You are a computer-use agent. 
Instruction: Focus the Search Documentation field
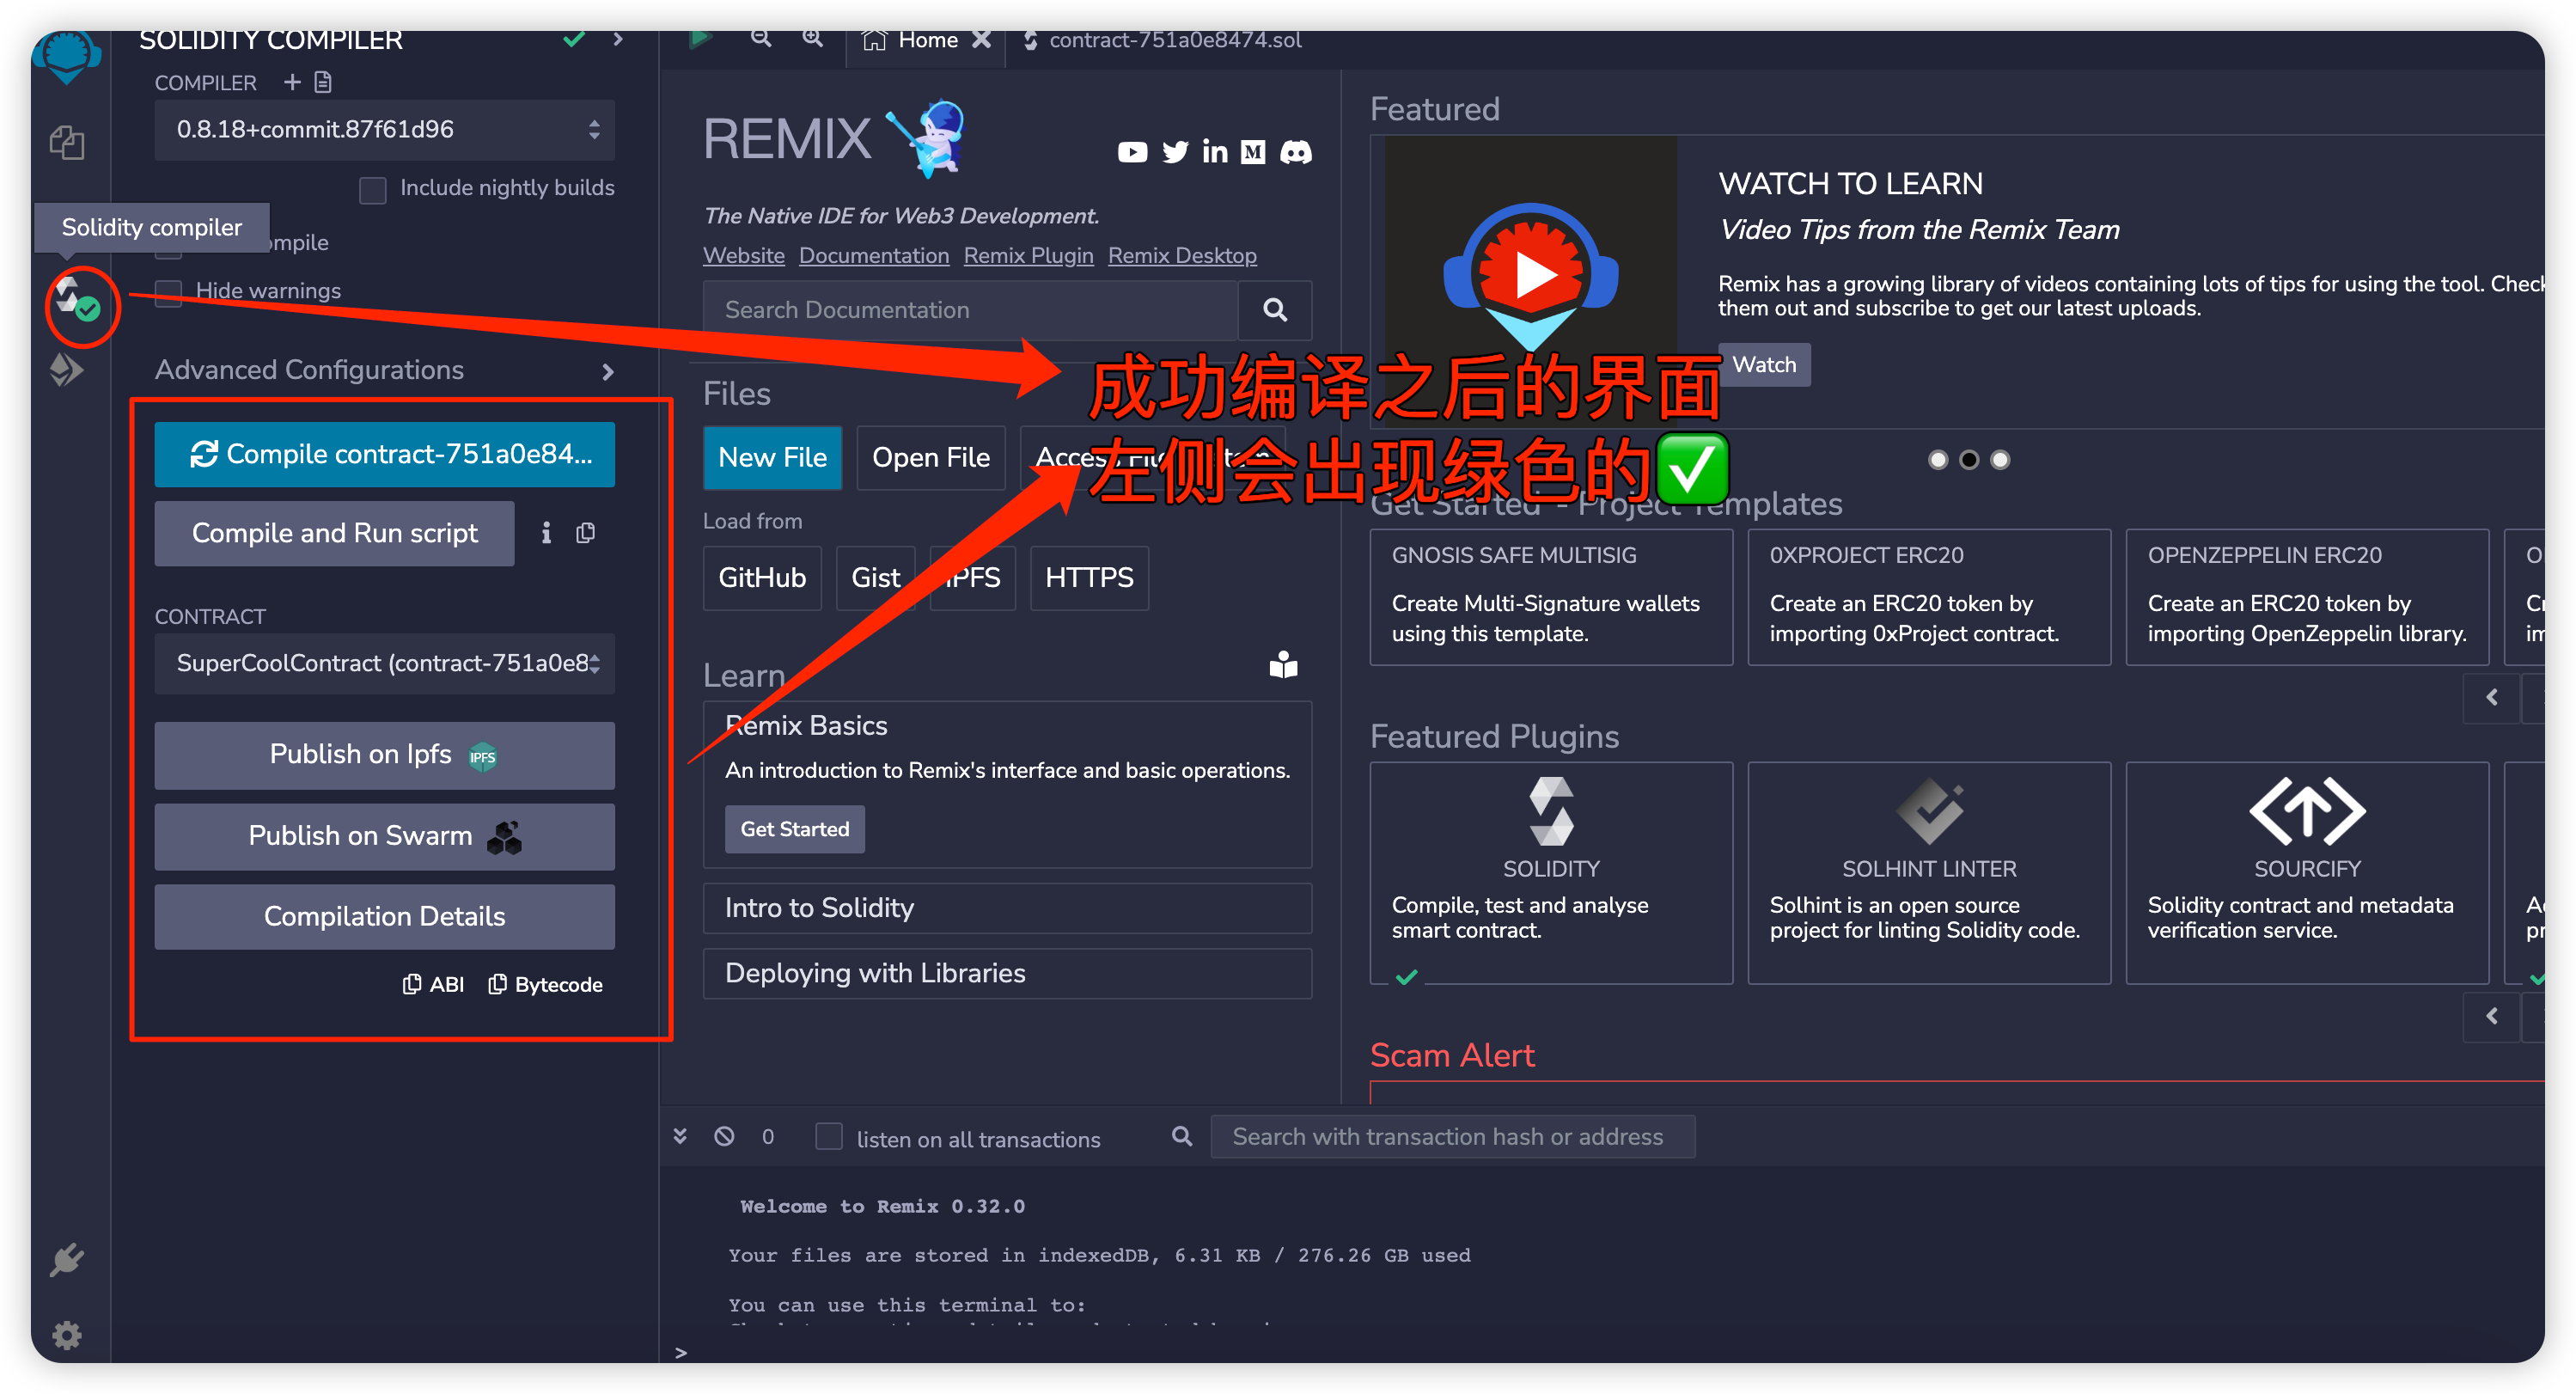pyautogui.click(x=971, y=310)
